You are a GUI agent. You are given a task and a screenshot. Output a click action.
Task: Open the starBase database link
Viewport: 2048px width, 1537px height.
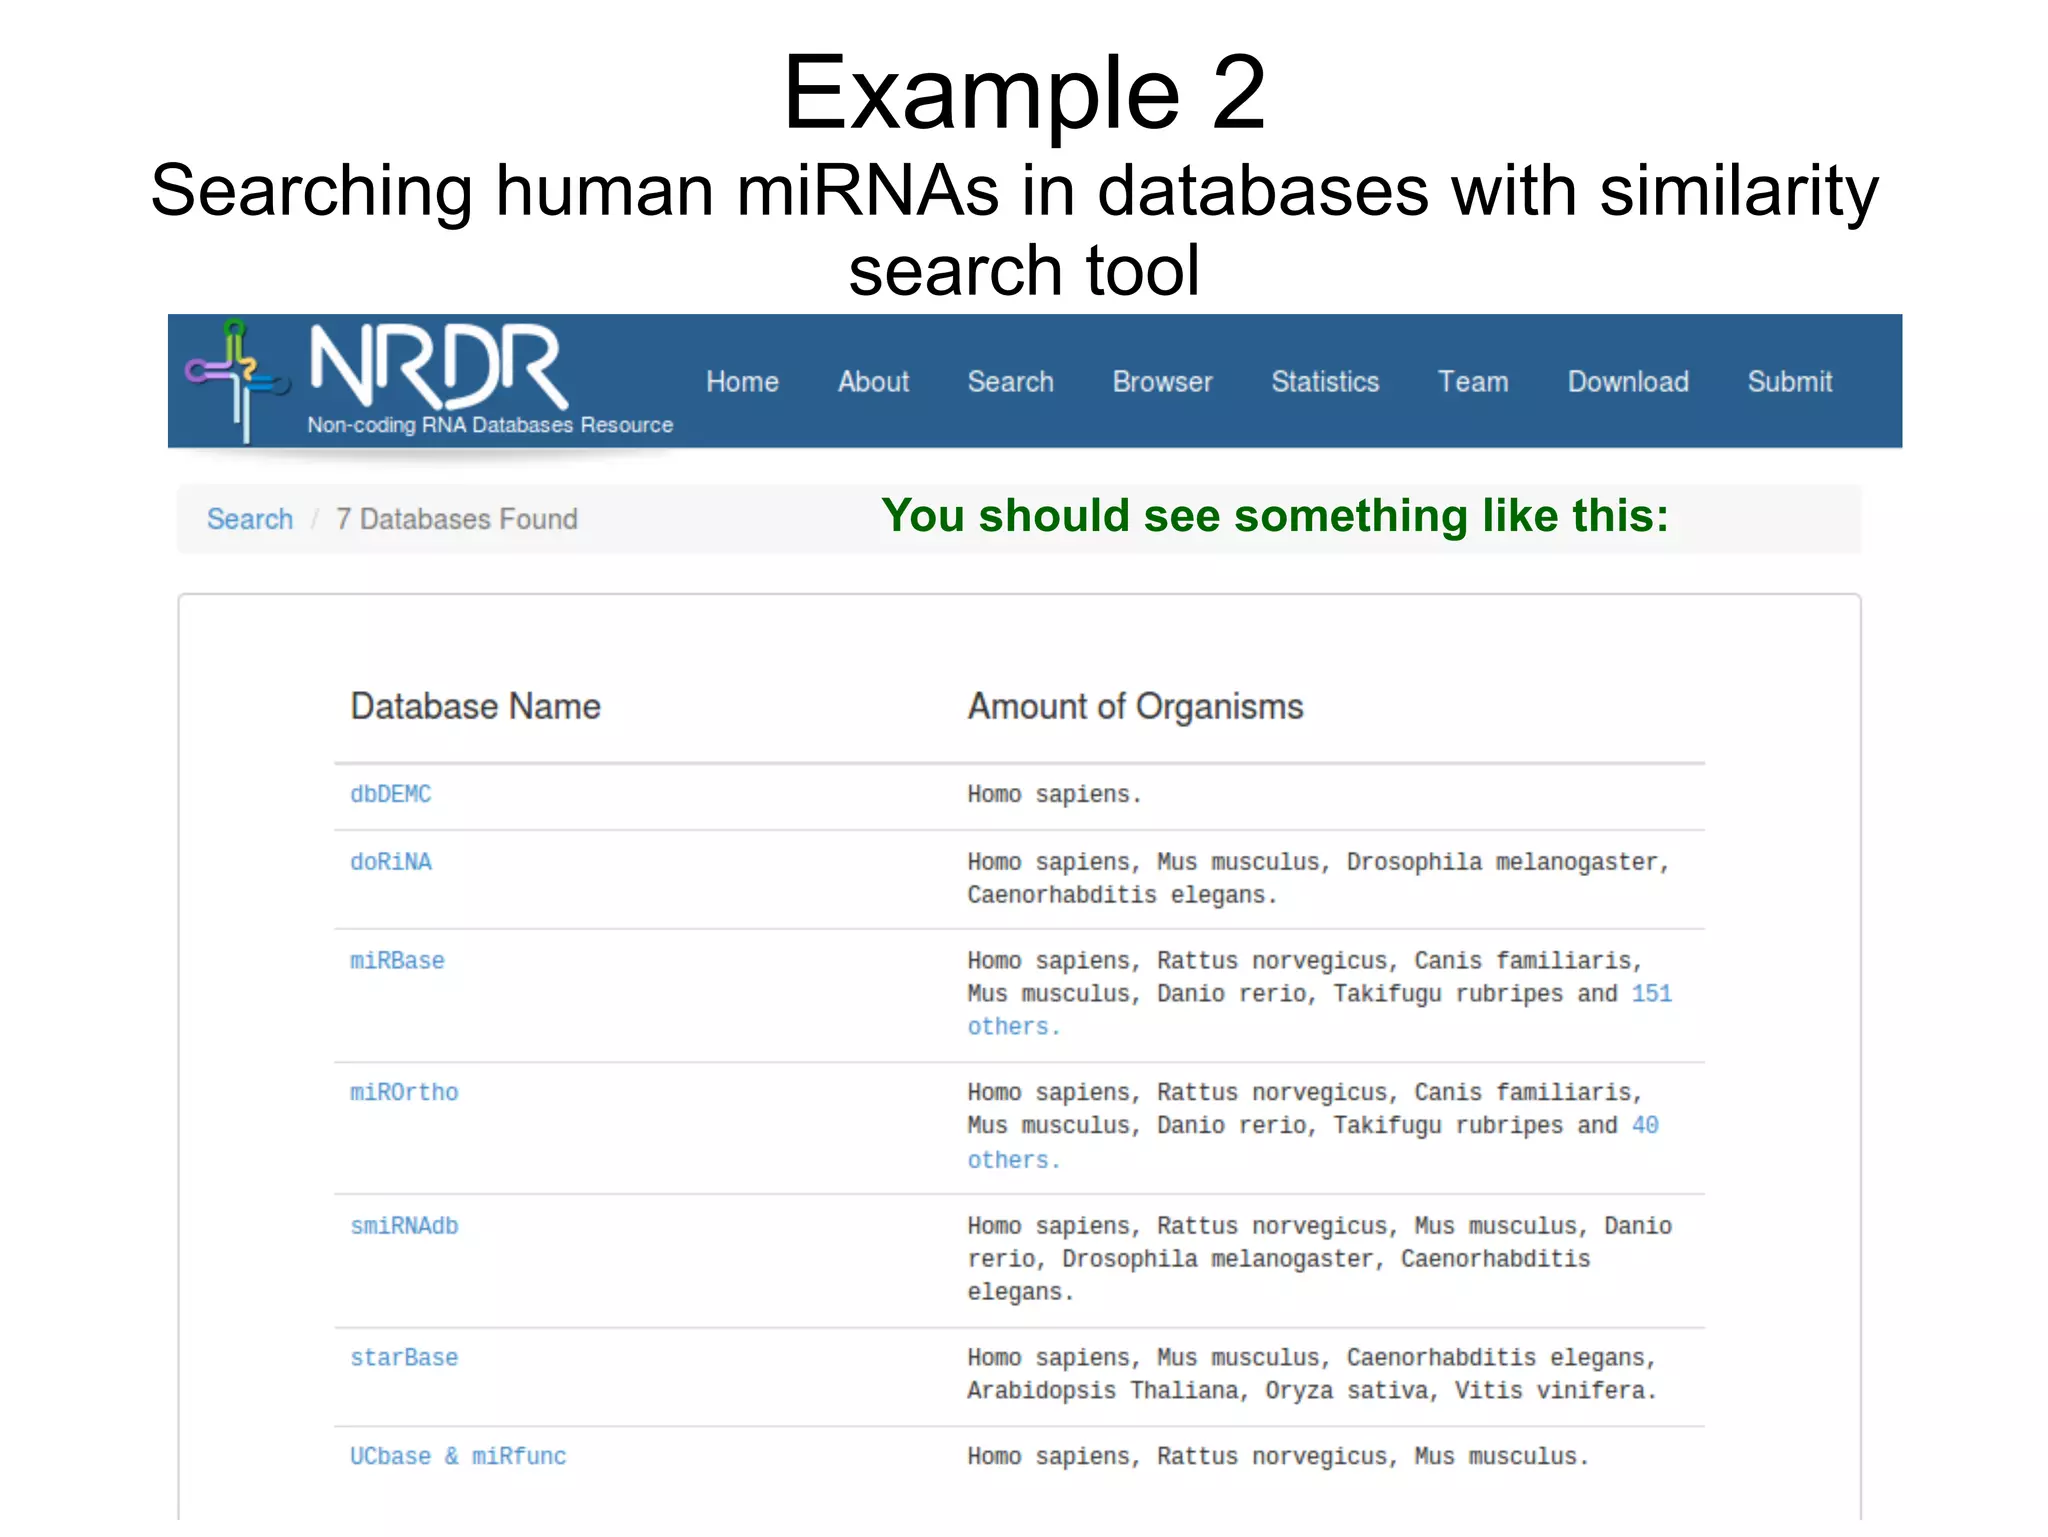[404, 1358]
